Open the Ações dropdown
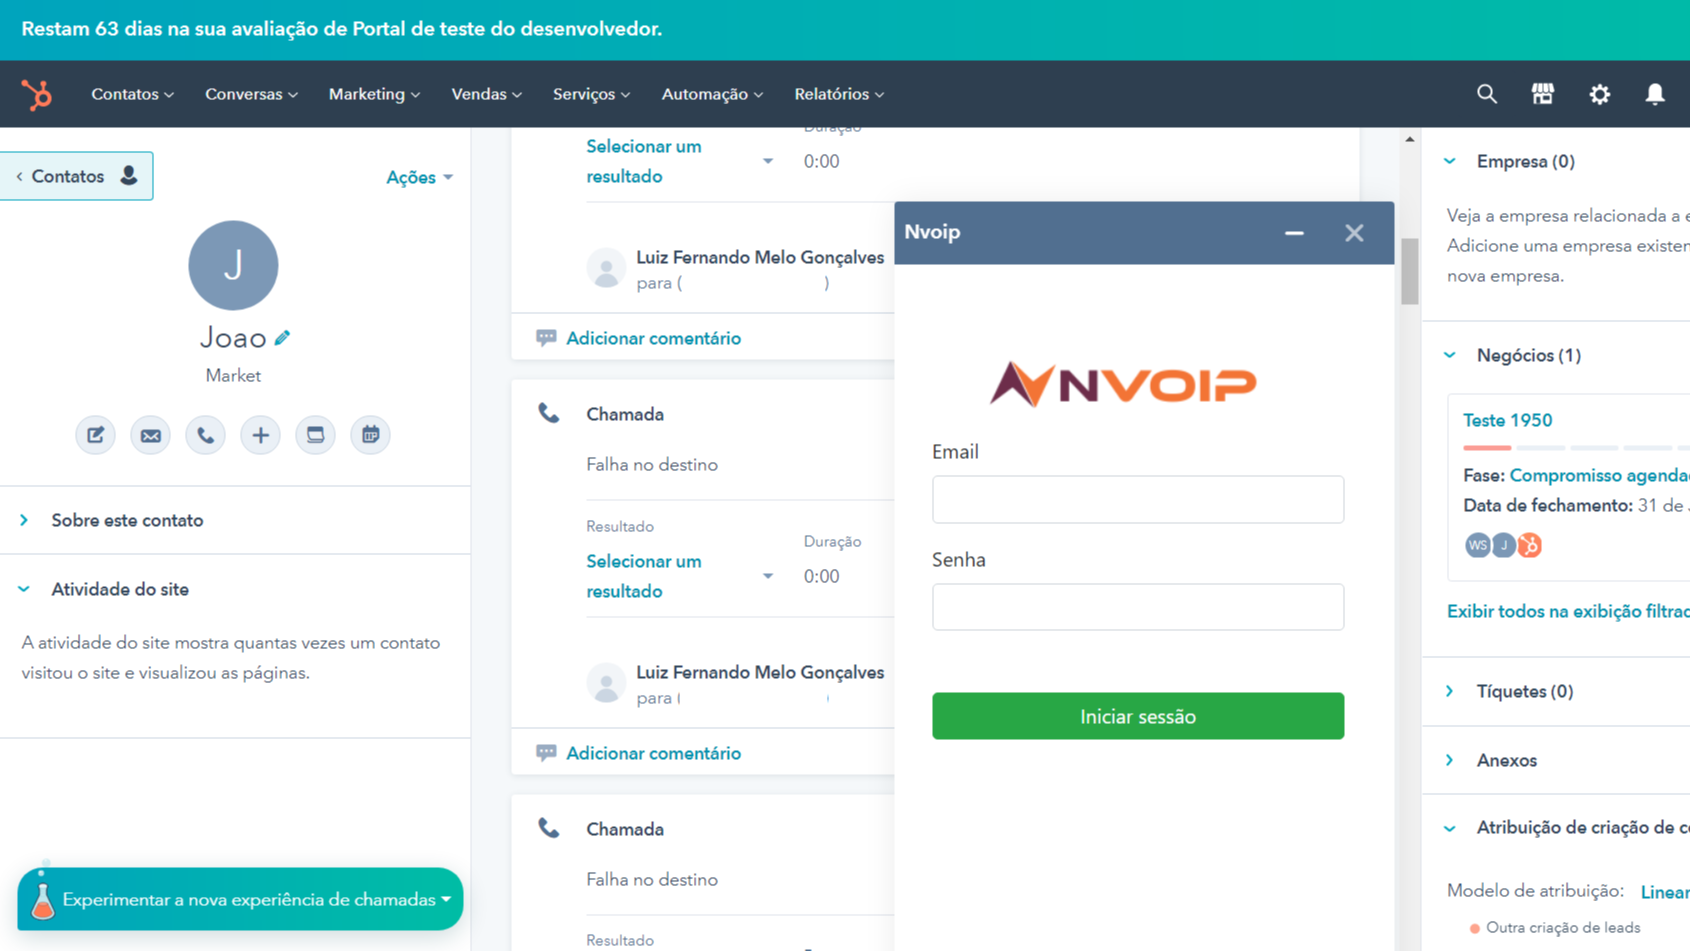Screen dimensions: 1690x951 click(x=419, y=177)
